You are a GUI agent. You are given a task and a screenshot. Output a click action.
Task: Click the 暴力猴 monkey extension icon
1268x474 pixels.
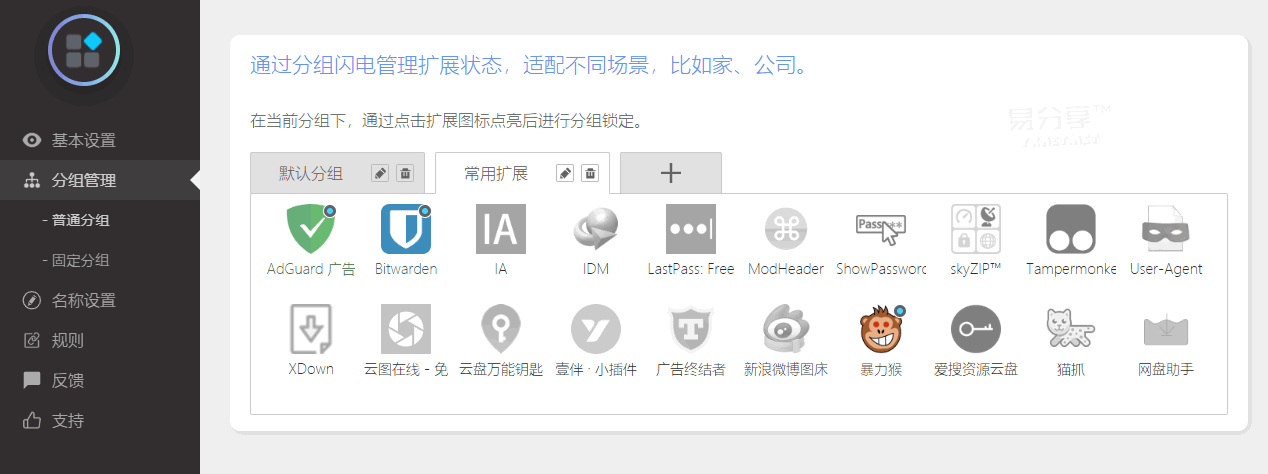[x=881, y=329]
